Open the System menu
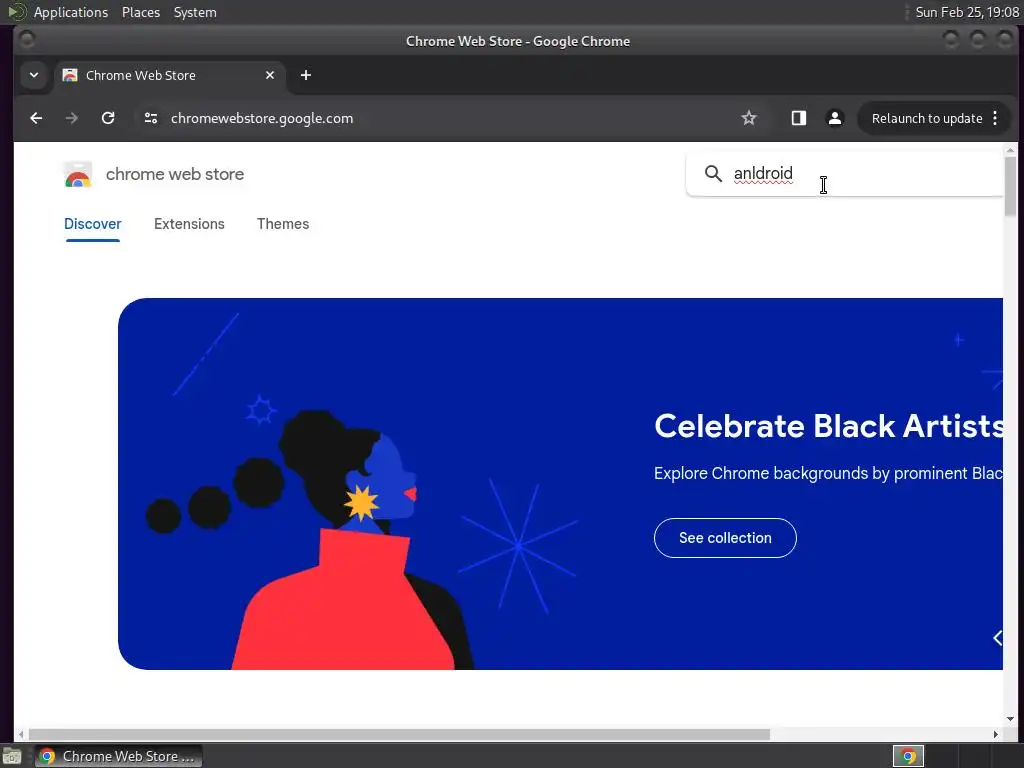The width and height of the screenshot is (1024, 768). (195, 12)
